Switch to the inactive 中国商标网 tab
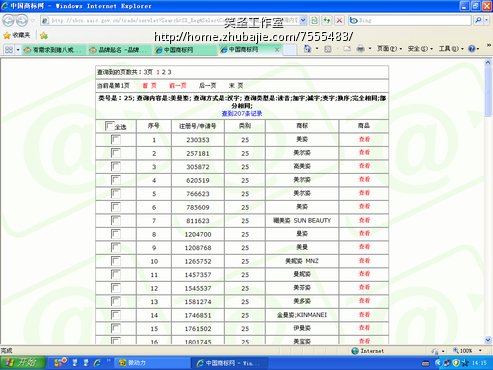The image size is (493, 370). click(x=185, y=50)
